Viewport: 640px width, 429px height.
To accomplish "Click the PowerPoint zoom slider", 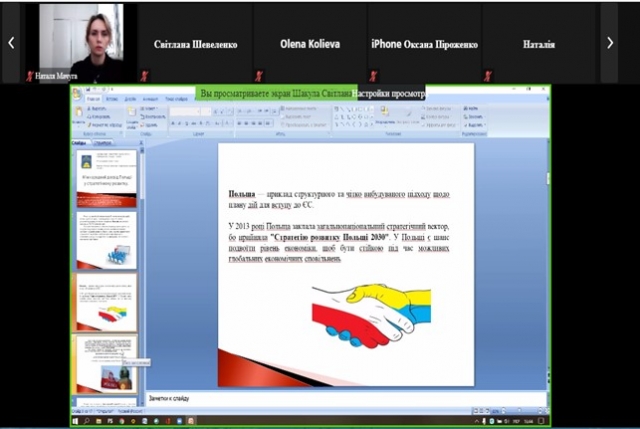I will (x=519, y=410).
